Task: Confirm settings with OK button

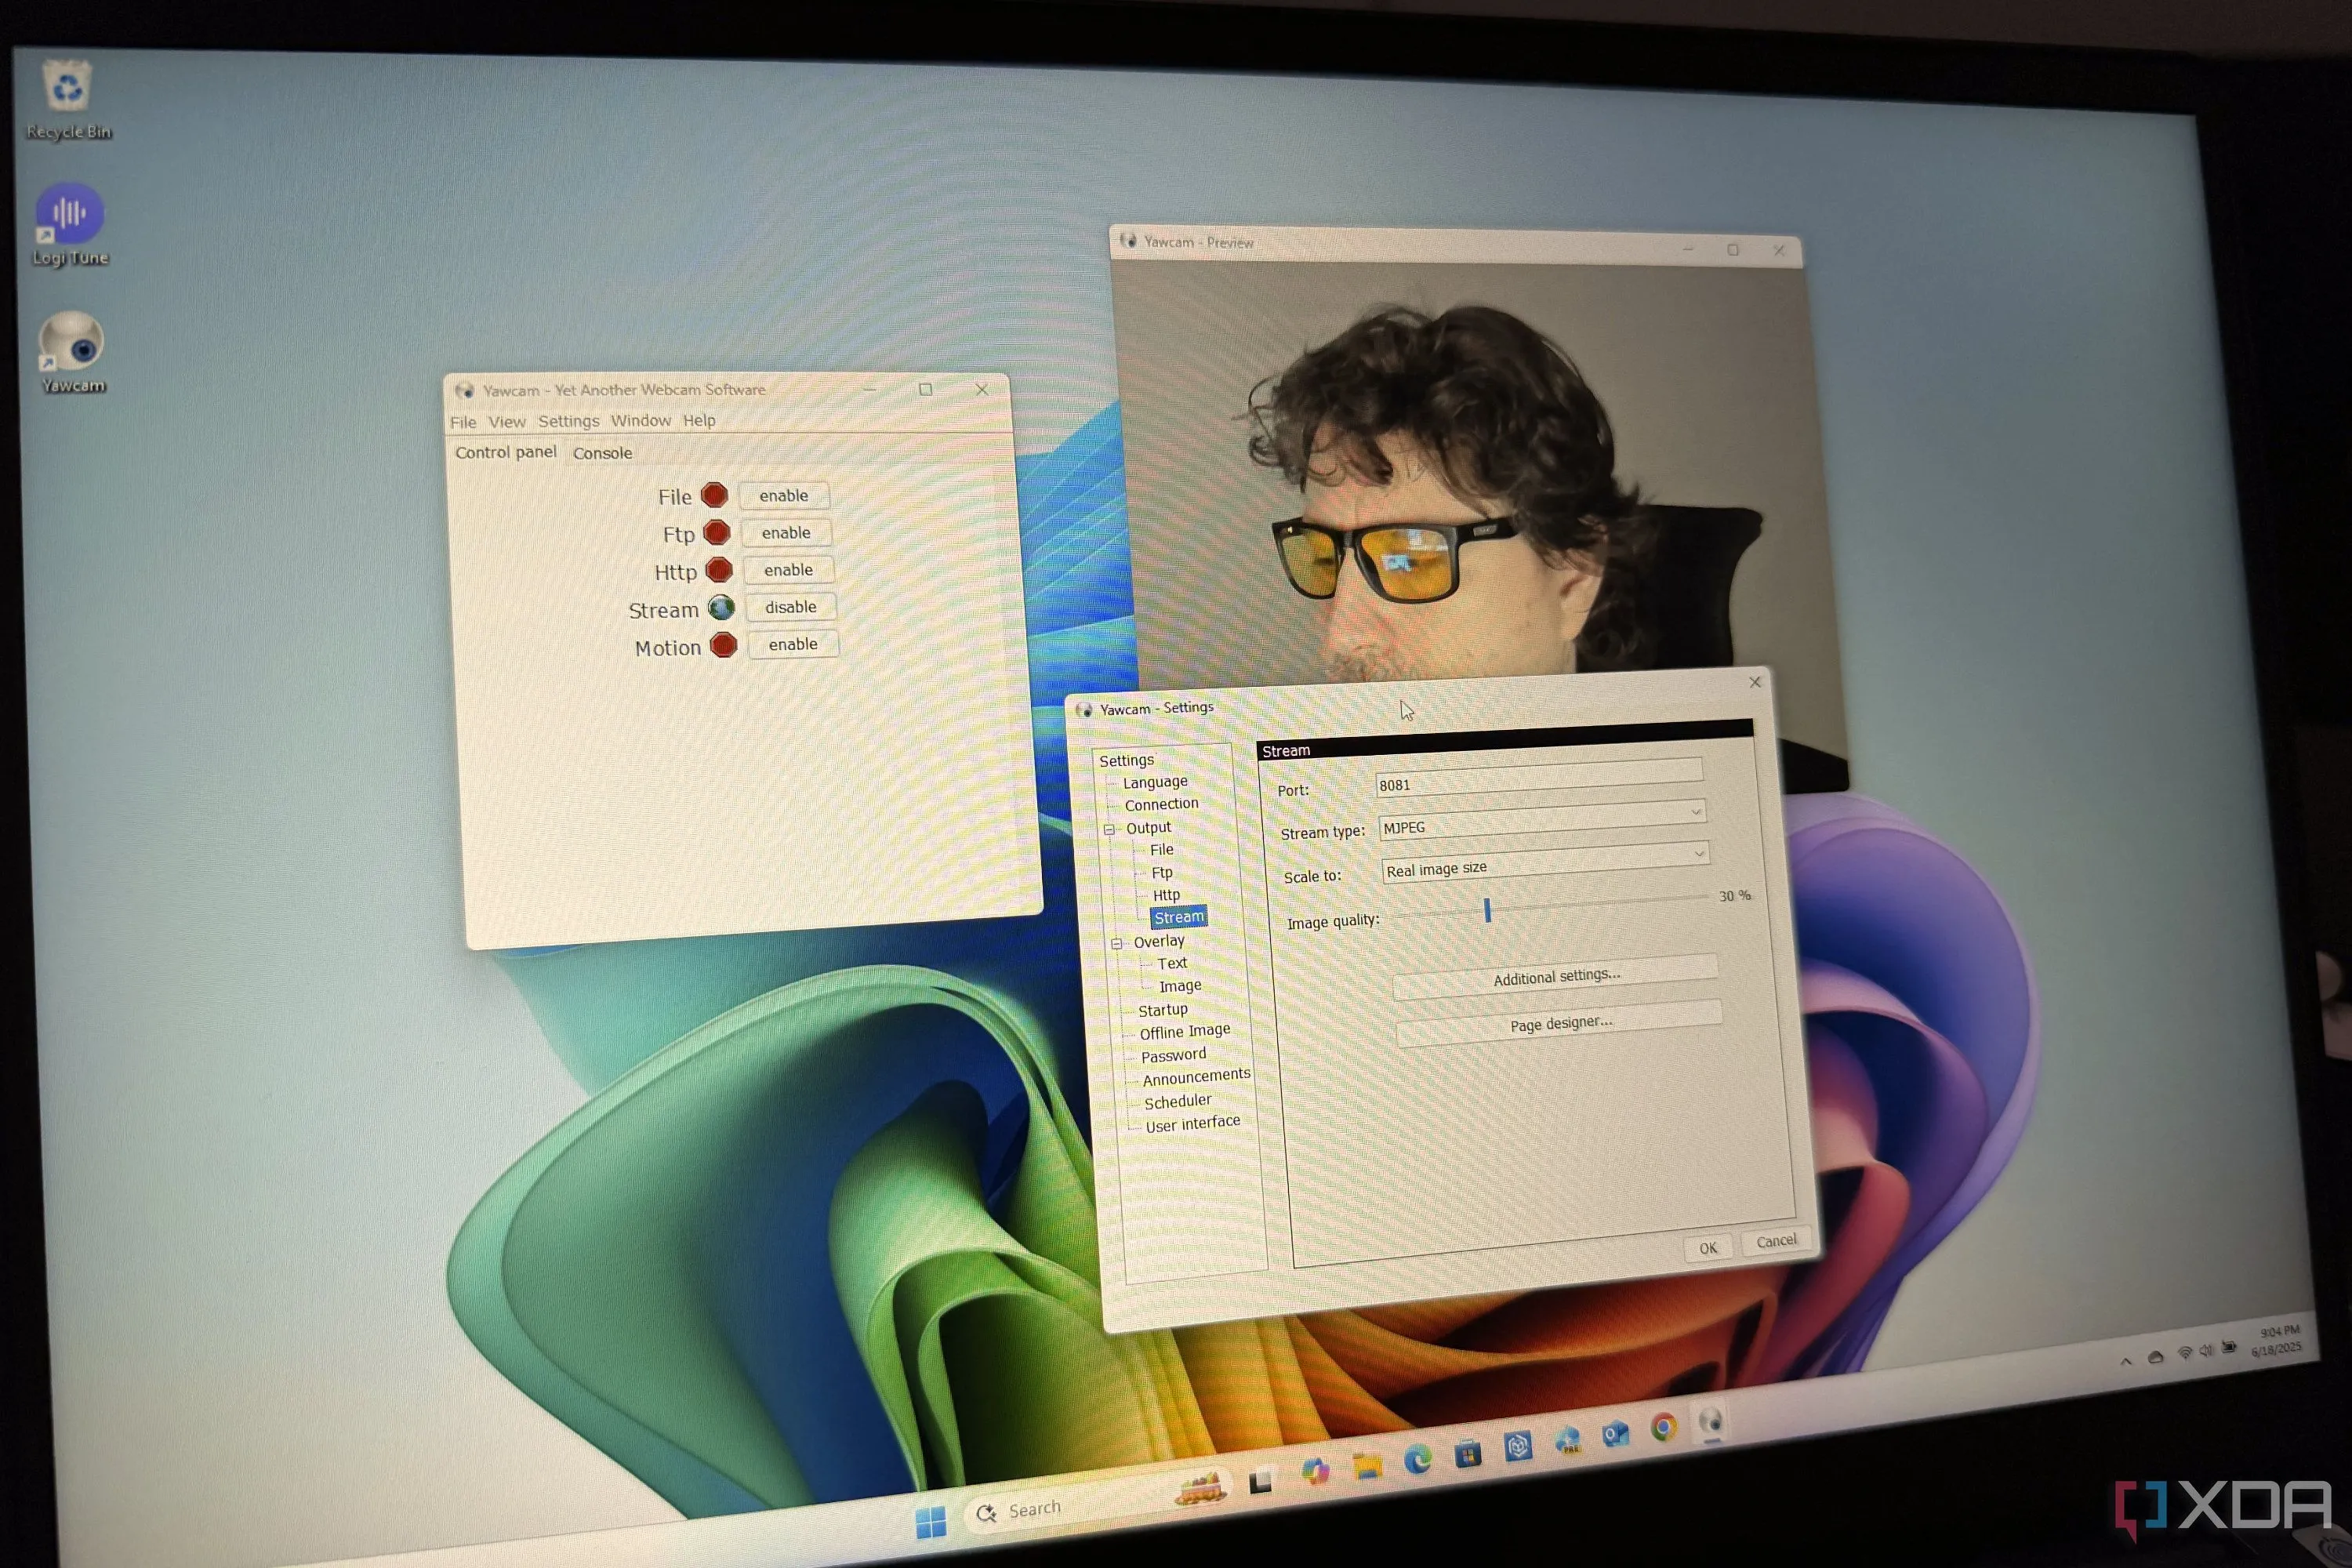Action: [1708, 1248]
